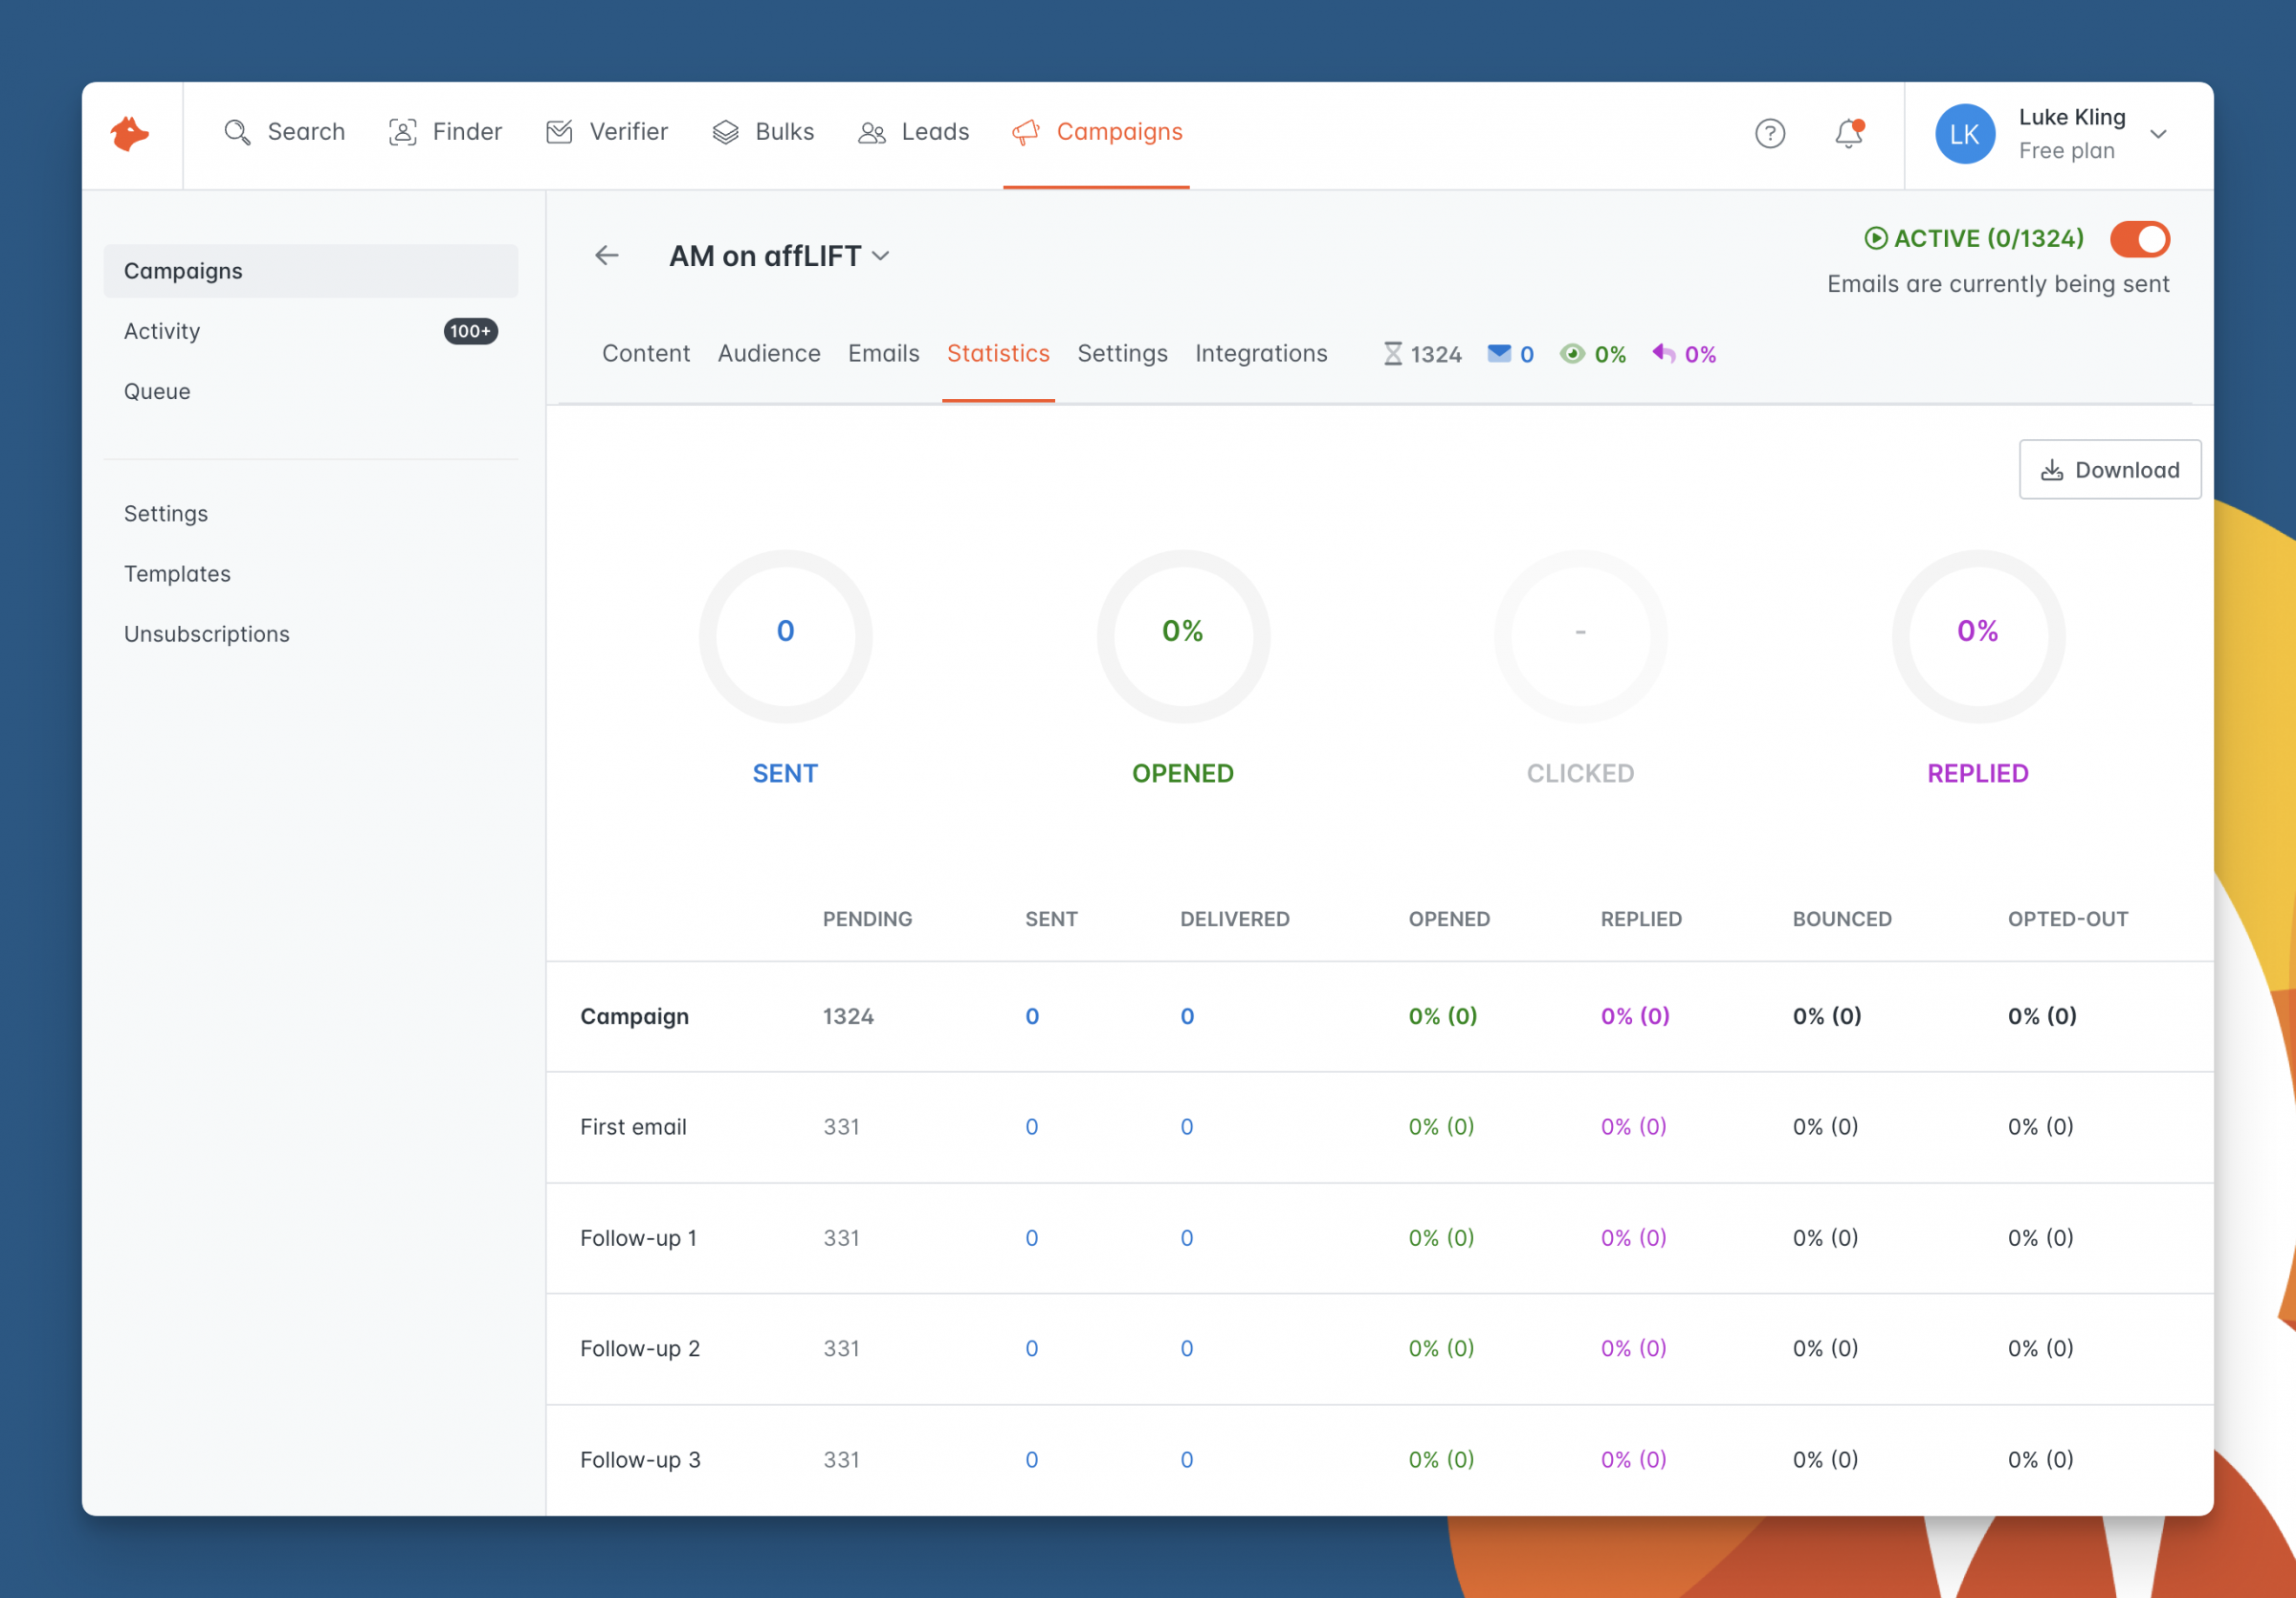Viewport: 2296px width, 1598px height.
Task: Click the eye open-rate icon
Action: [1573, 353]
